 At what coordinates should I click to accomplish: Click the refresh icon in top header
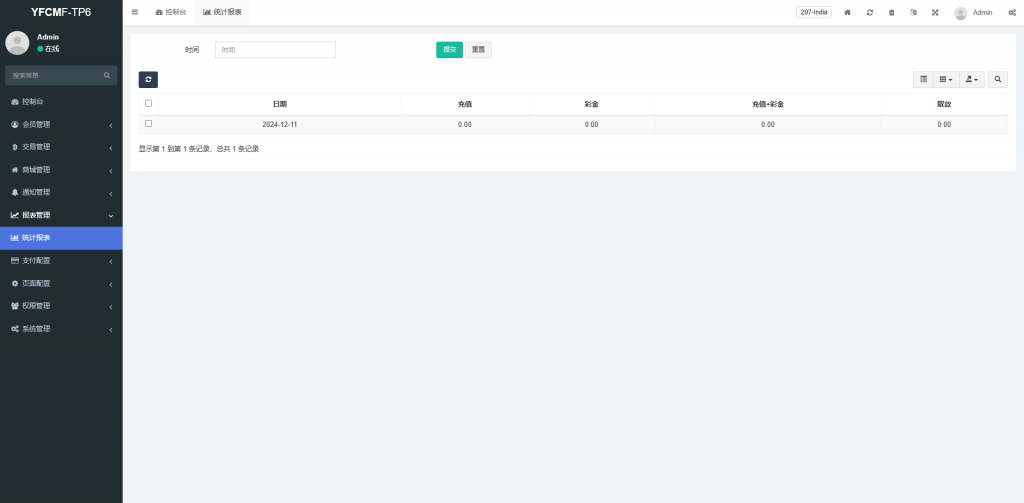click(x=870, y=12)
